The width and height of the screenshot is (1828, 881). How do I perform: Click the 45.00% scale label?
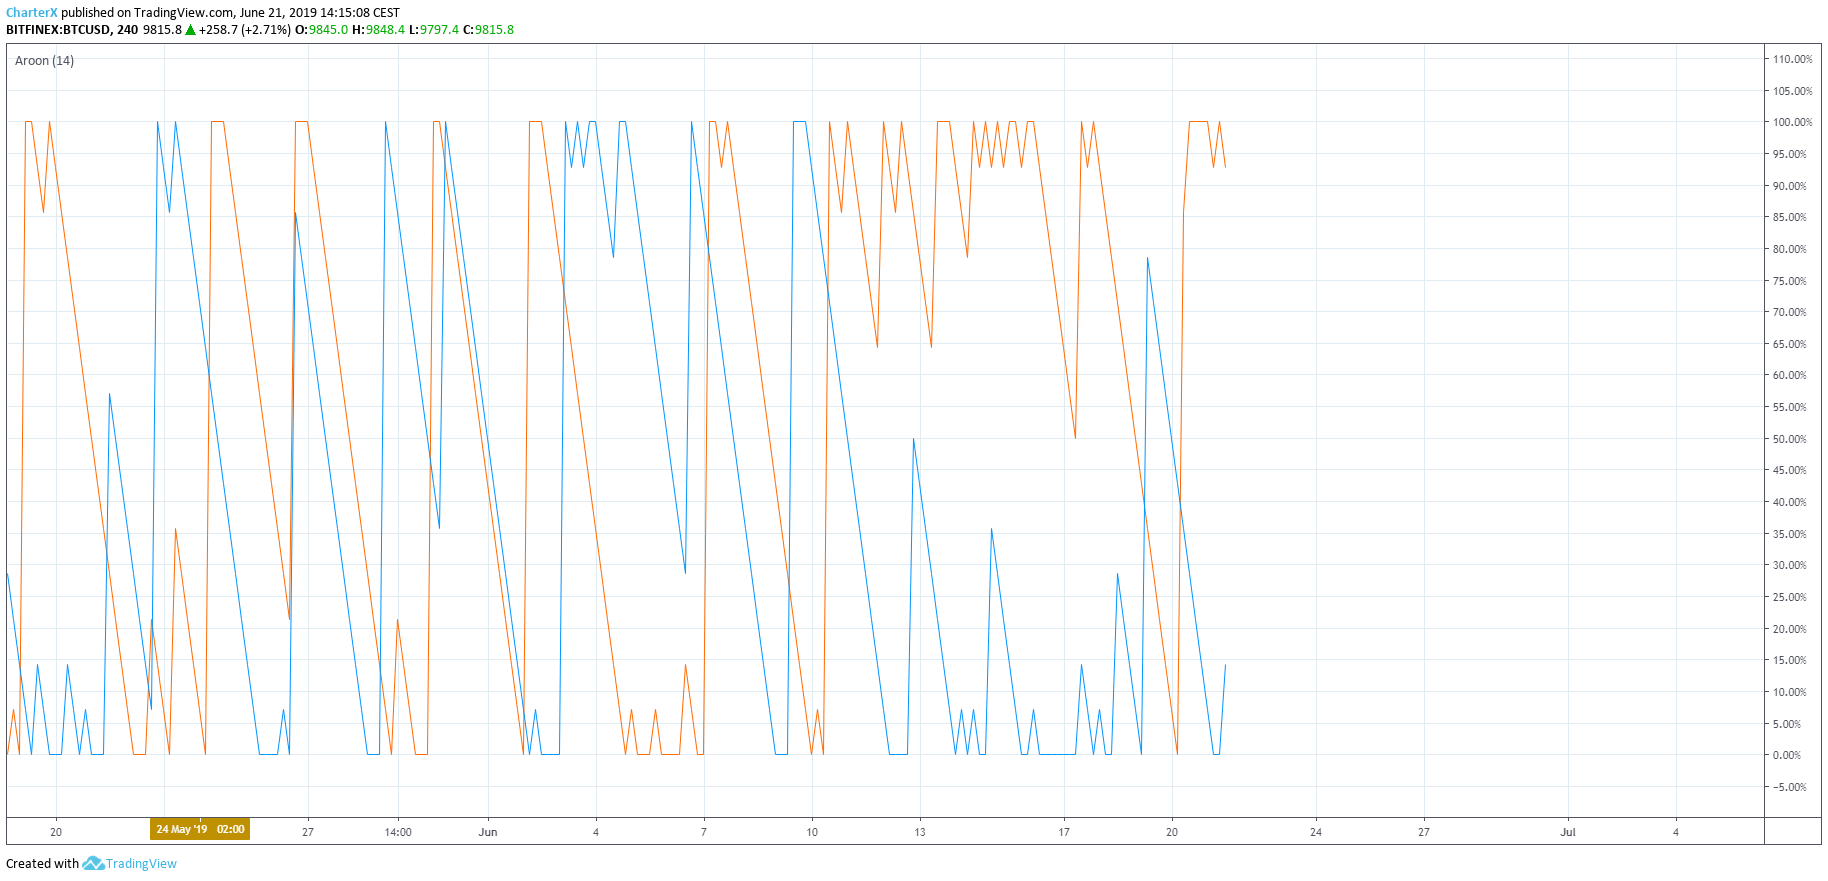[1789, 470]
